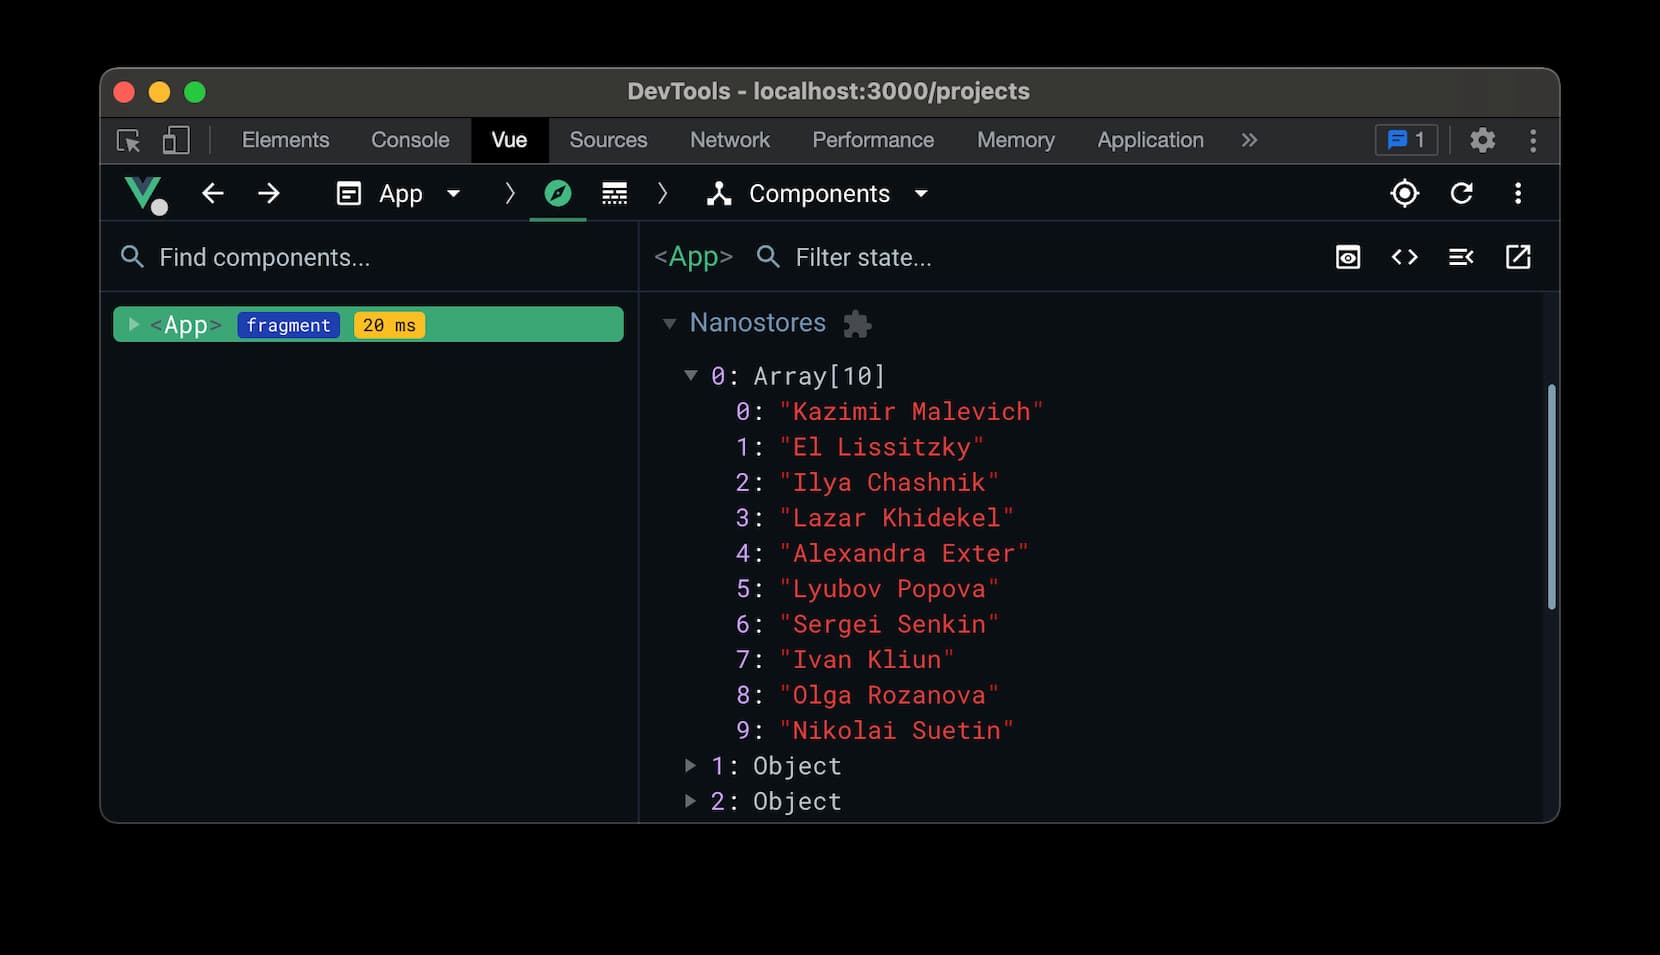Screen dimensions: 1660x955
Task: Open the timeline view icon
Action: pyautogui.click(x=614, y=193)
